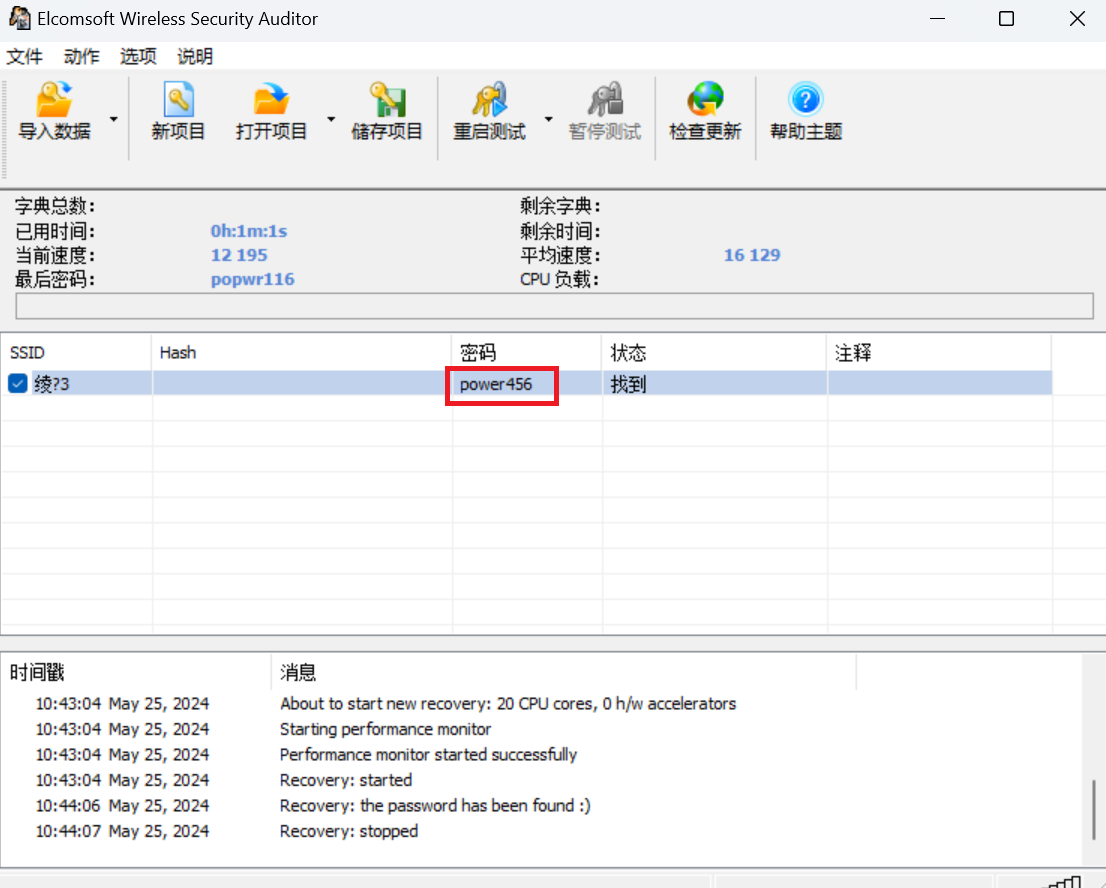Viewport: 1106px width, 888px height.
Task: Open a project via 打开项目 icon
Action: 271,99
